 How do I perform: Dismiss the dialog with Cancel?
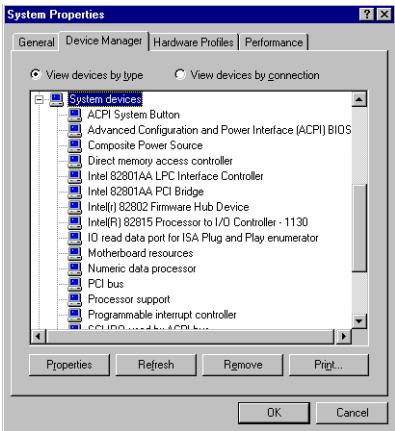(x=352, y=413)
